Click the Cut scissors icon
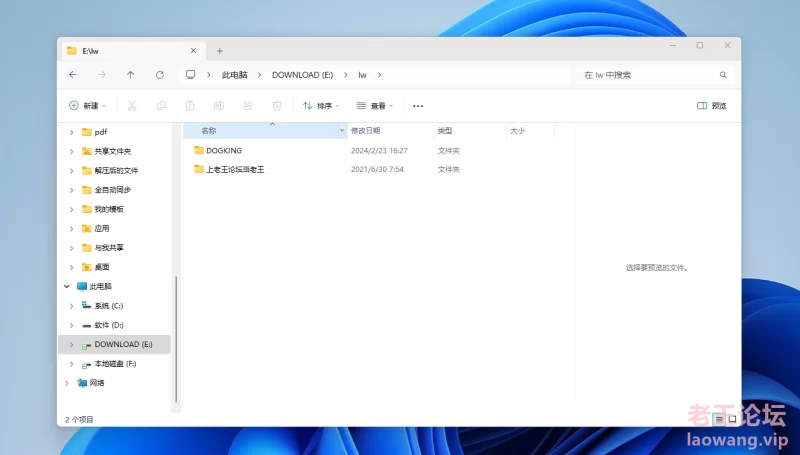This screenshot has height=455, width=800. [x=132, y=106]
